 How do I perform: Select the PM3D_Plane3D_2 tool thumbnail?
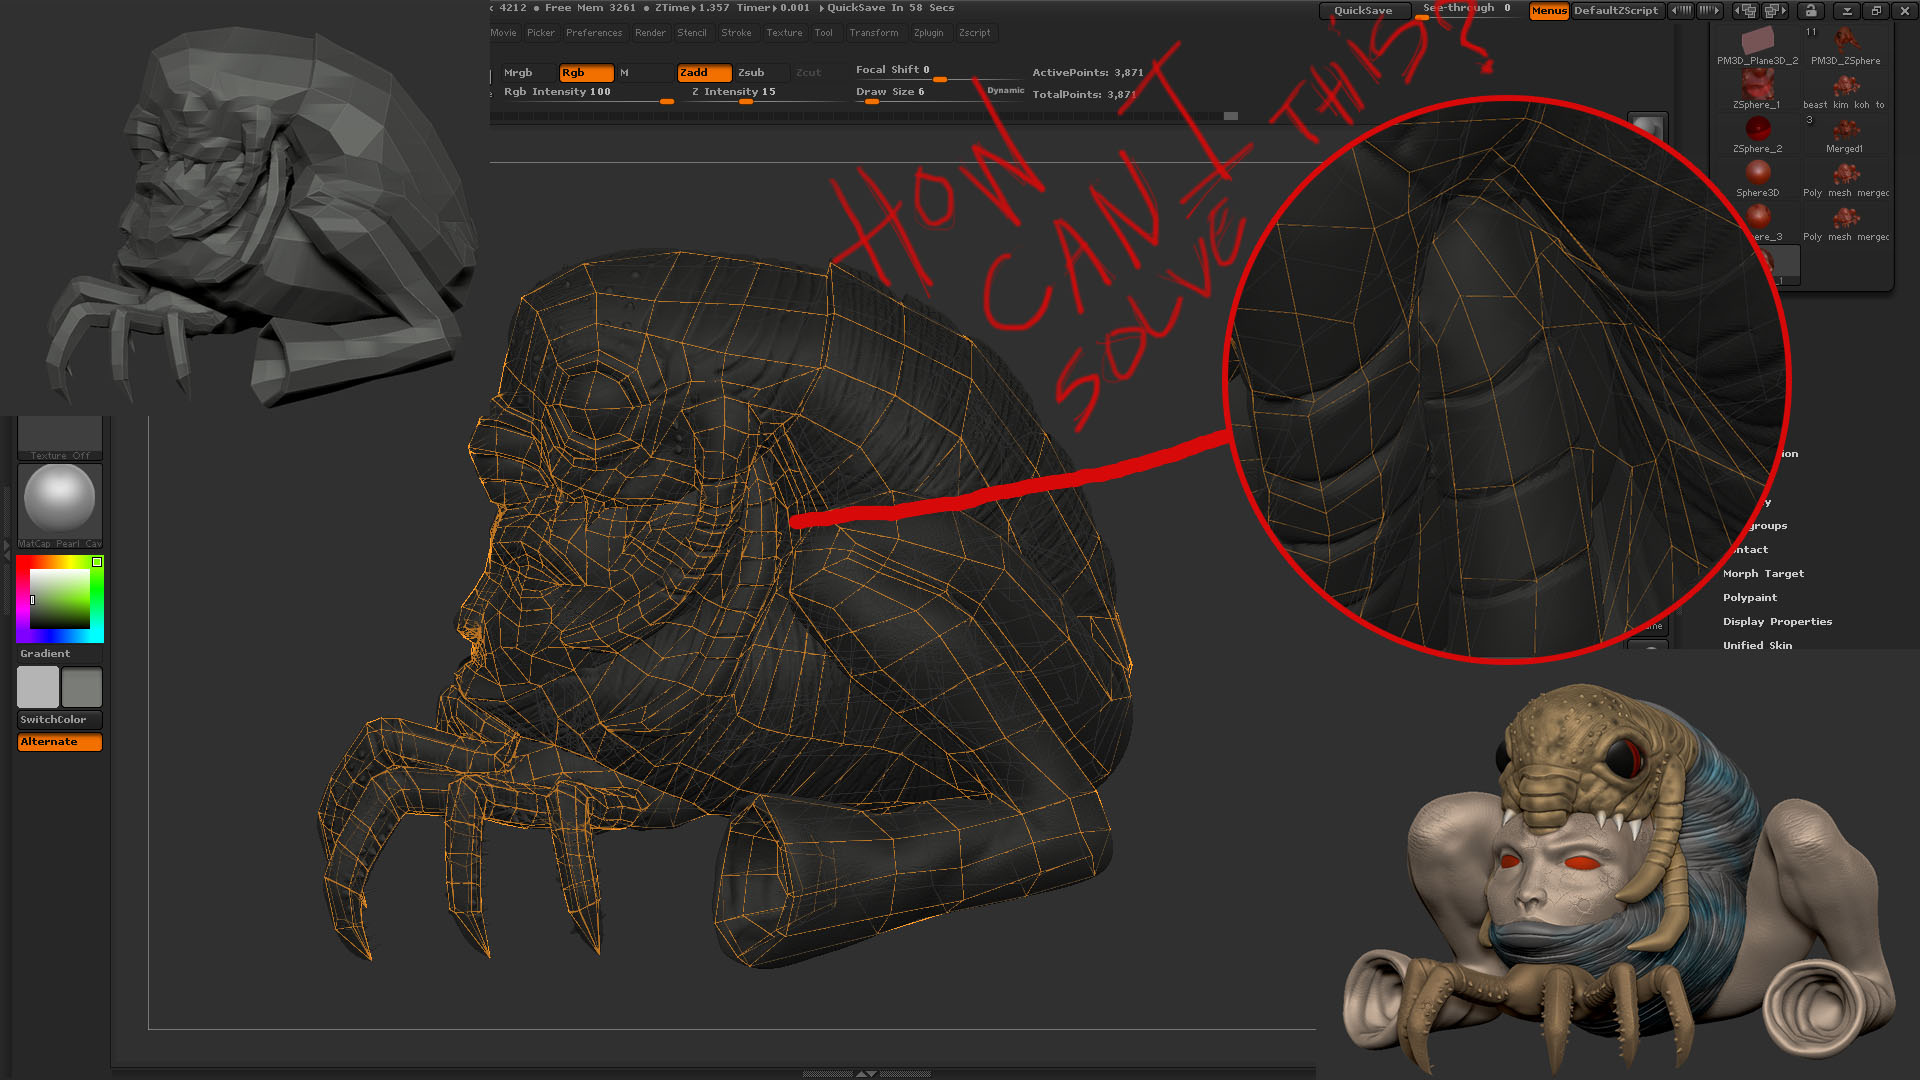point(1757,43)
